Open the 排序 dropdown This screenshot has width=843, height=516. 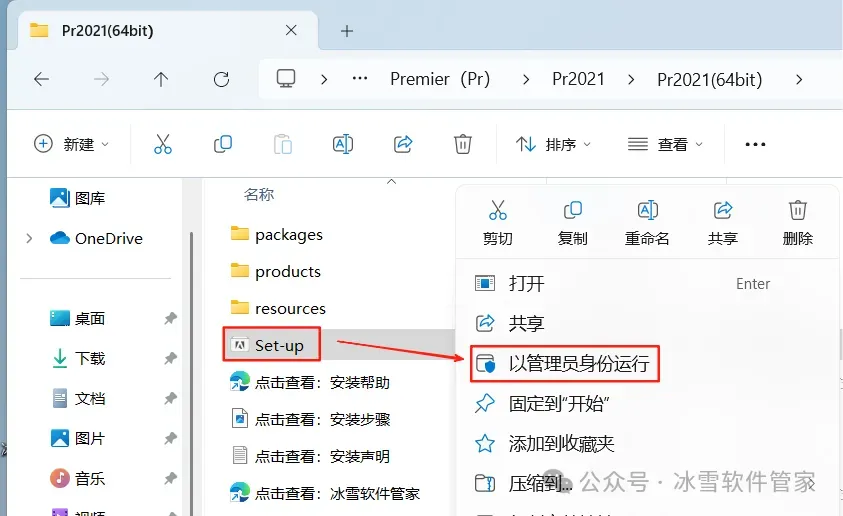click(x=553, y=144)
